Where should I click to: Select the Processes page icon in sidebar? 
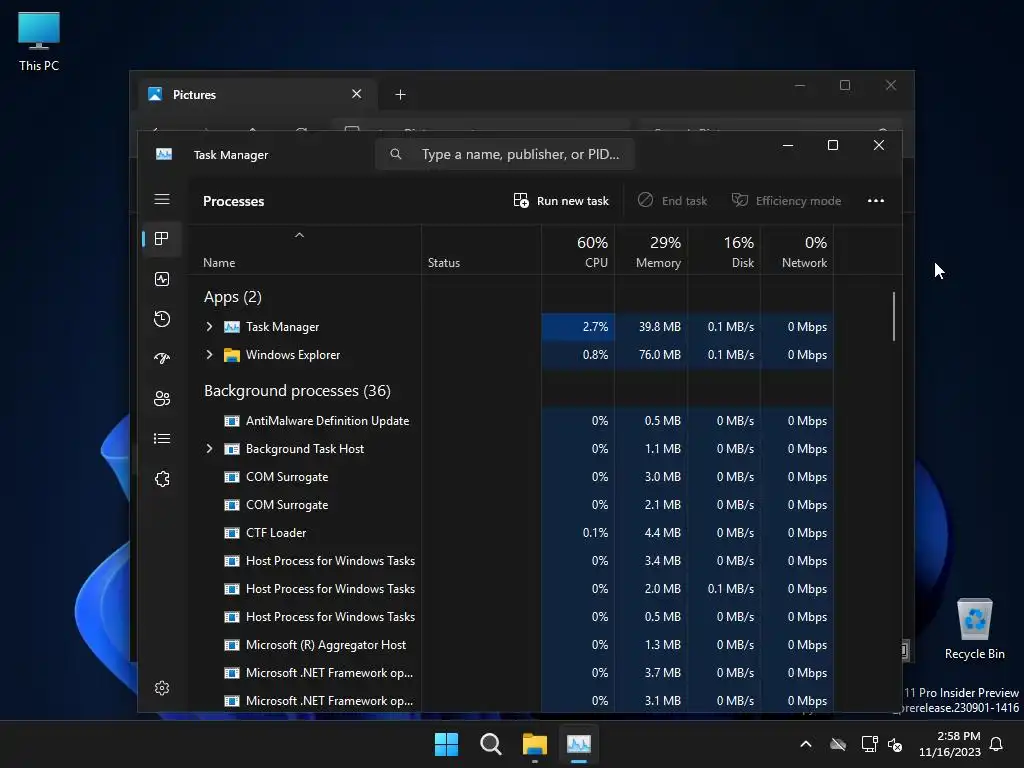[162, 239]
